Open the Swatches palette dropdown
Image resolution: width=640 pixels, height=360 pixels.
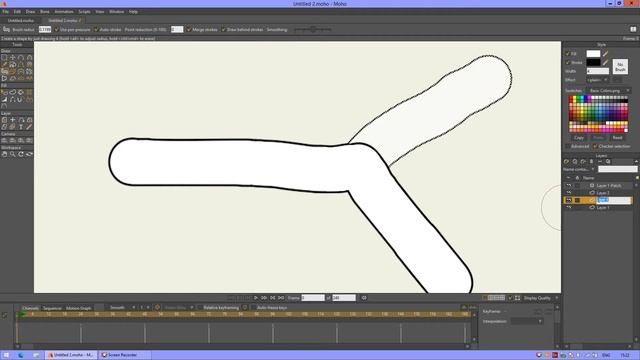click(x=609, y=90)
